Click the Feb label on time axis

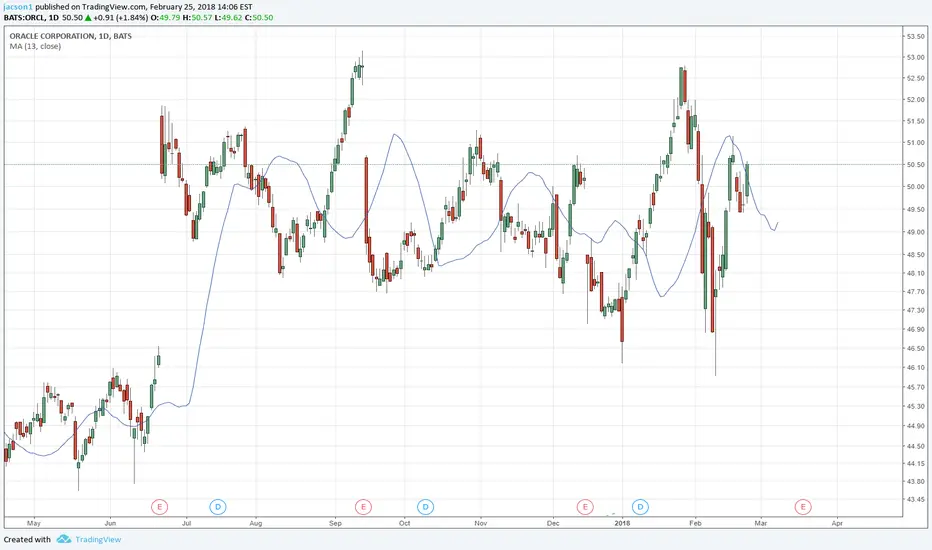coord(695,523)
